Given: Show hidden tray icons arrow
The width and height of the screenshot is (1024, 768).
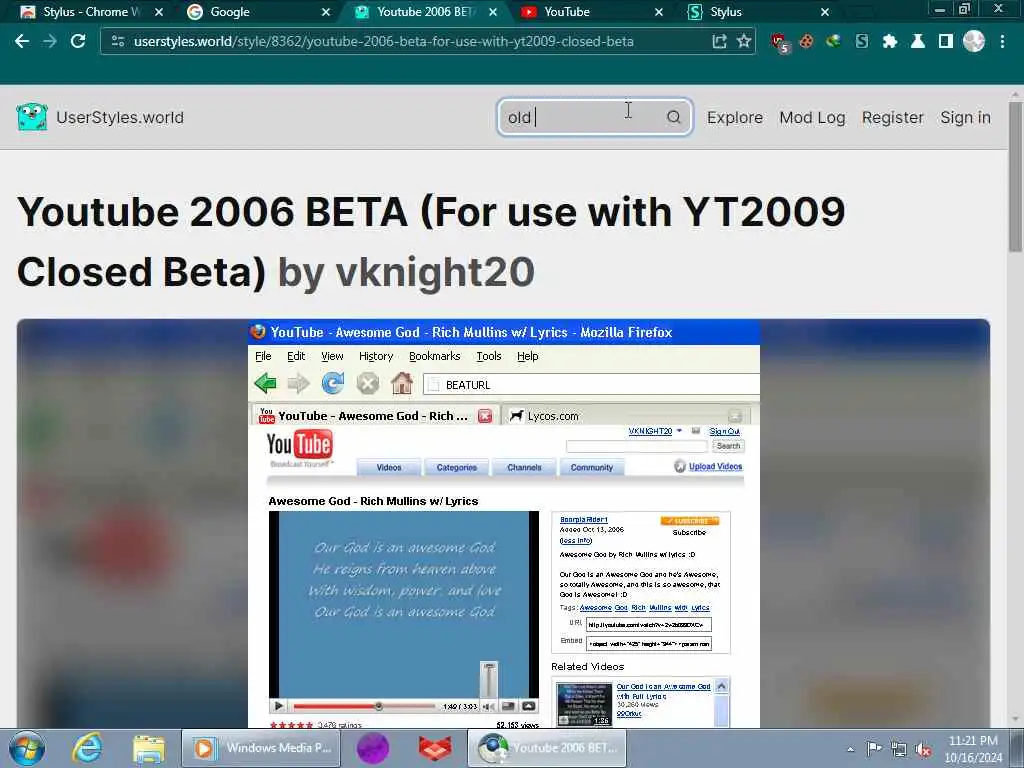Looking at the screenshot, I should click(x=850, y=749).
